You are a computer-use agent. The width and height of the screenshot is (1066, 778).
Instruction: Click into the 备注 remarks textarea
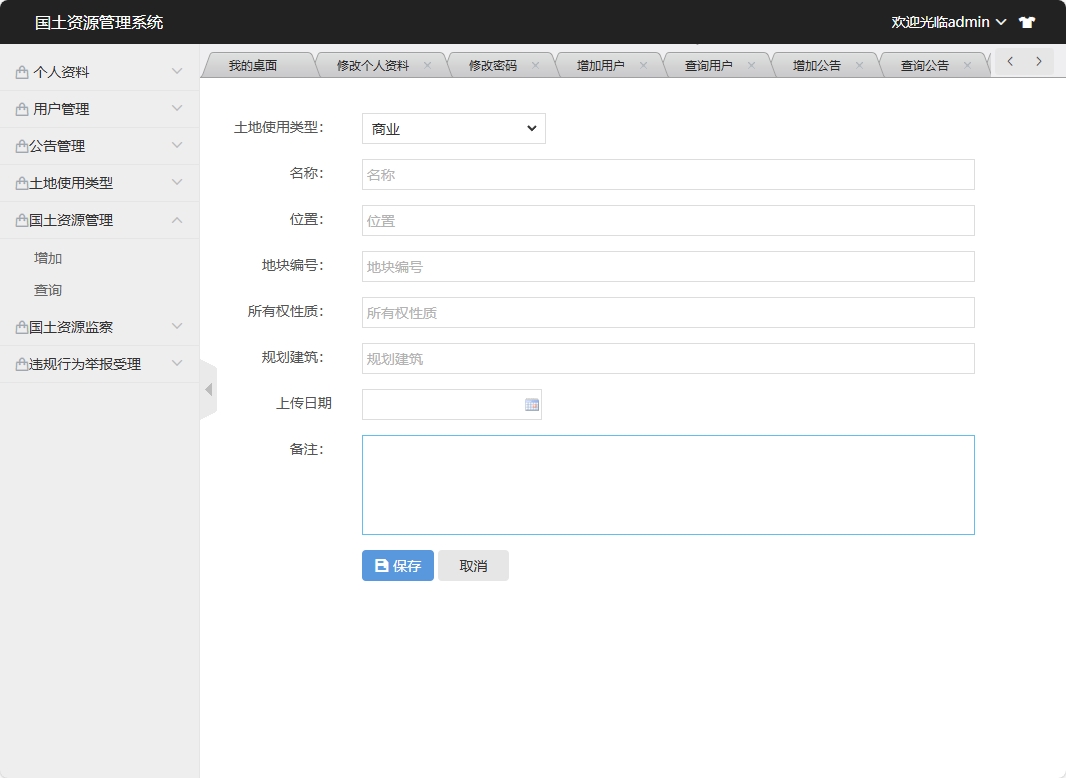(667, 485)
